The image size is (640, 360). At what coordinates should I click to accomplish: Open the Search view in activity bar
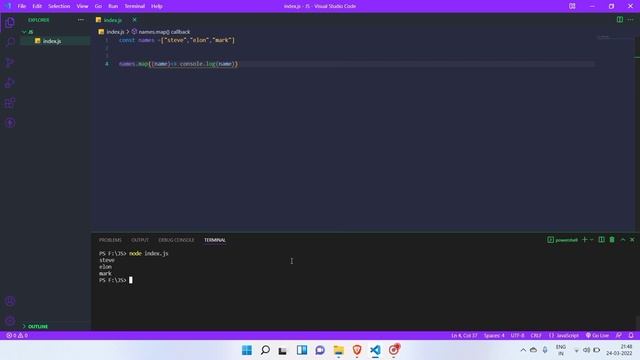pyautogui.click(x=10, y=42)
